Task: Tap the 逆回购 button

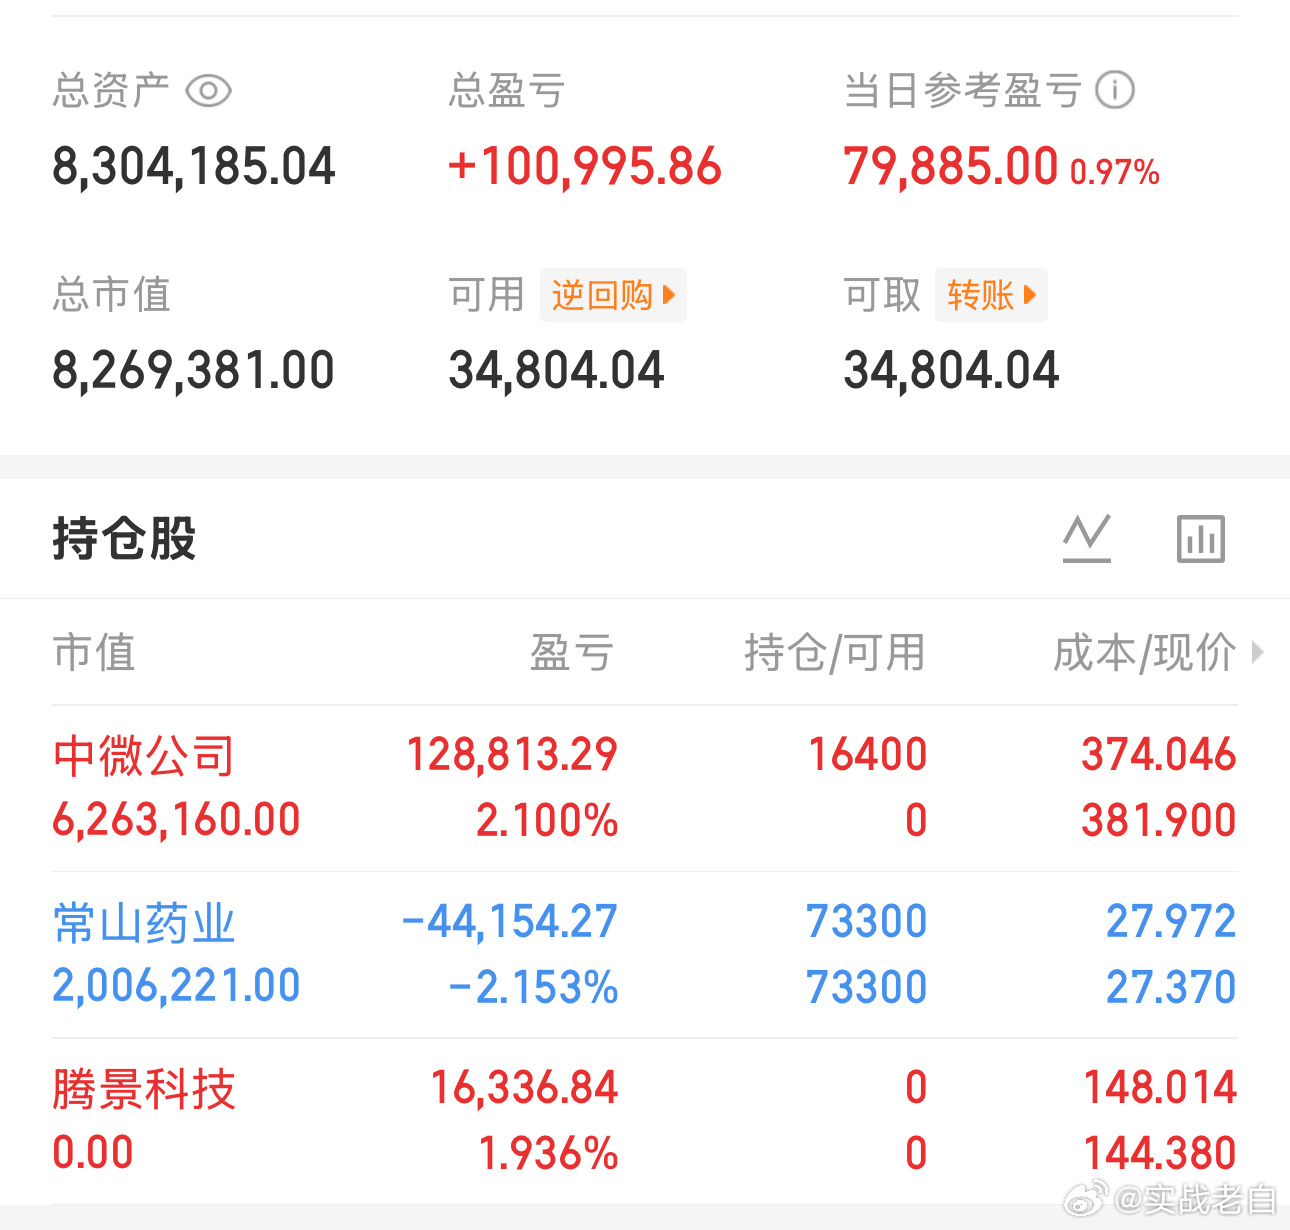Action: 613,295
